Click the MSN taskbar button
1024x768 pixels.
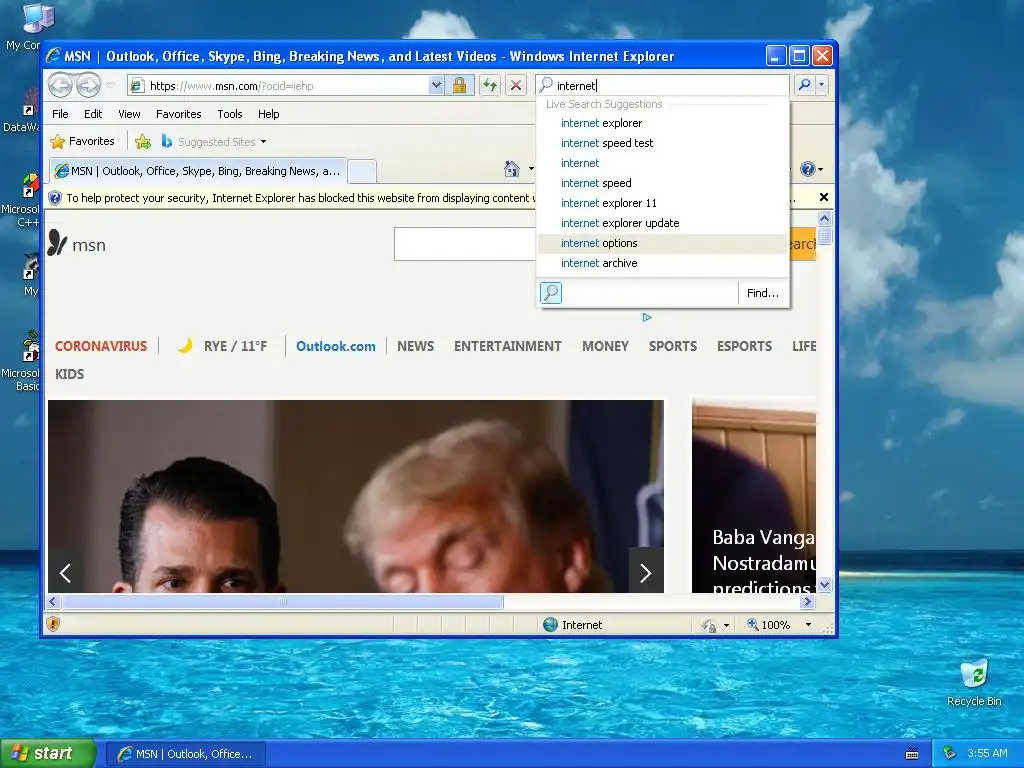coord(185,754)
